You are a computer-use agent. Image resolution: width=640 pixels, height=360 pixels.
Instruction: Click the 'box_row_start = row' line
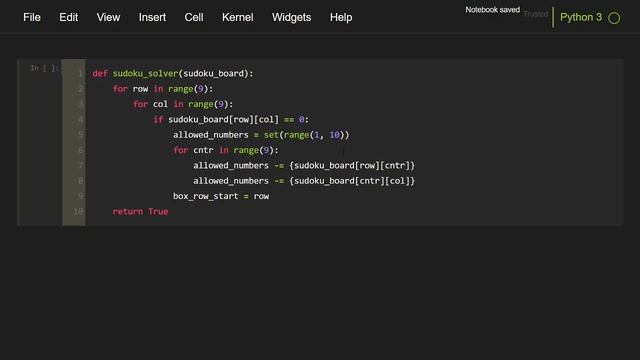coord(221,196)
